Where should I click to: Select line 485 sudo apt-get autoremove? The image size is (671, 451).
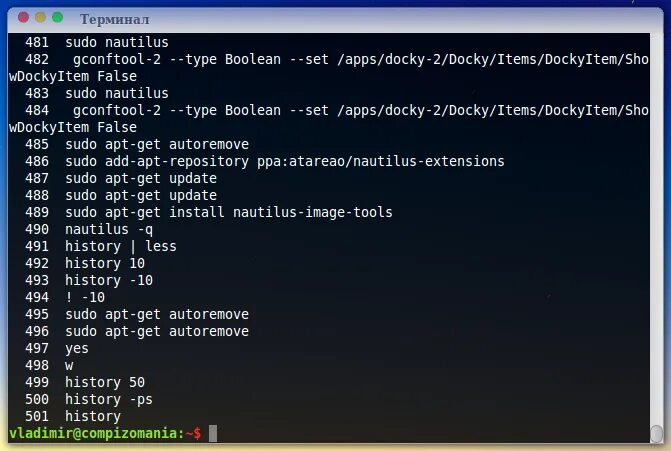(x=137, y=144)
